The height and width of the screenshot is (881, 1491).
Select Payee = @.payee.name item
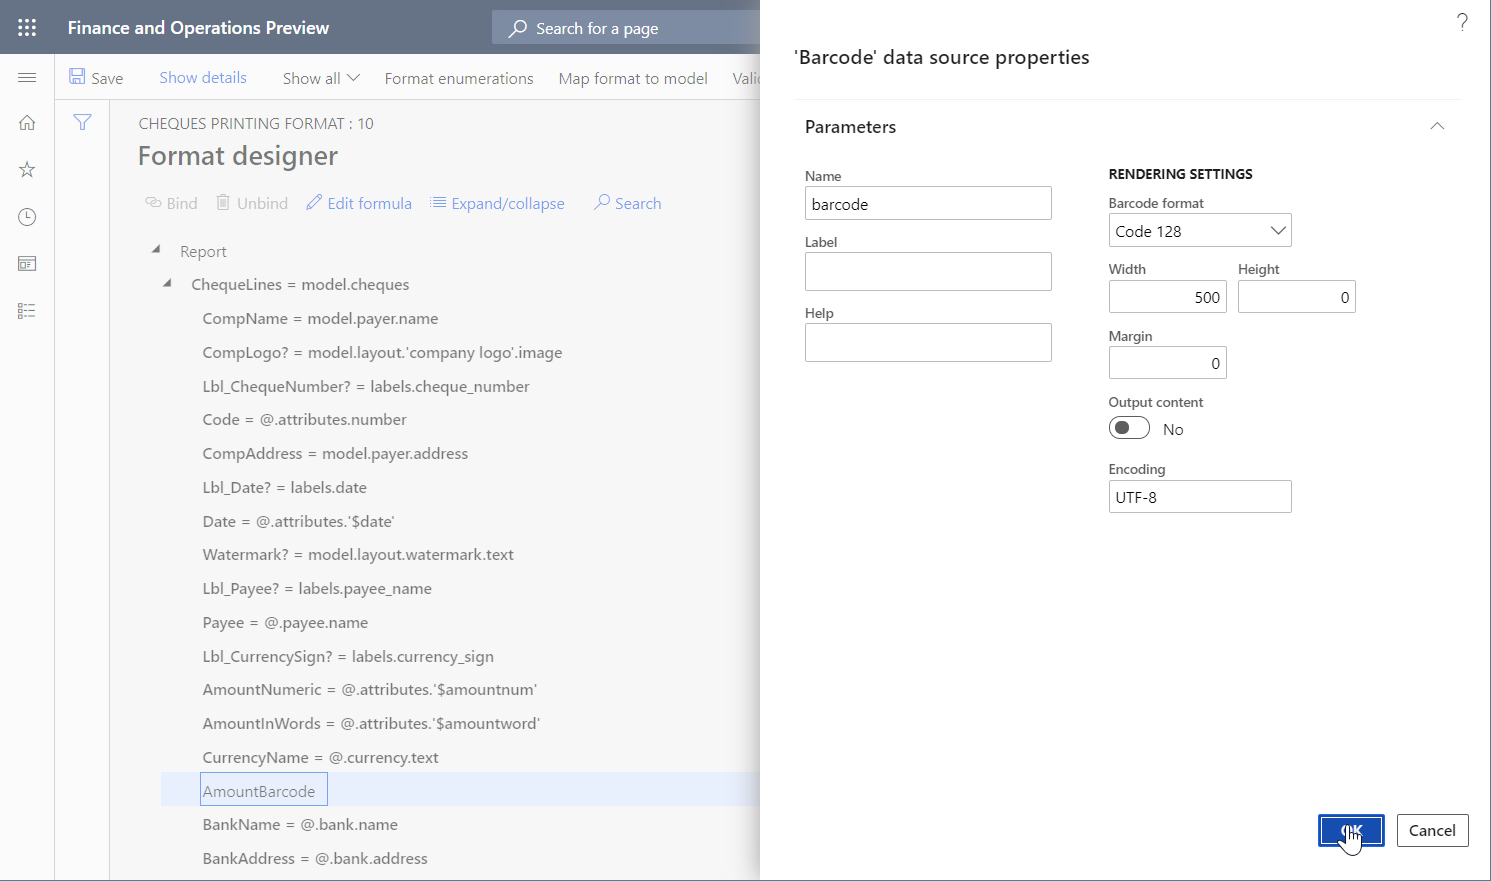pos(285,622)
